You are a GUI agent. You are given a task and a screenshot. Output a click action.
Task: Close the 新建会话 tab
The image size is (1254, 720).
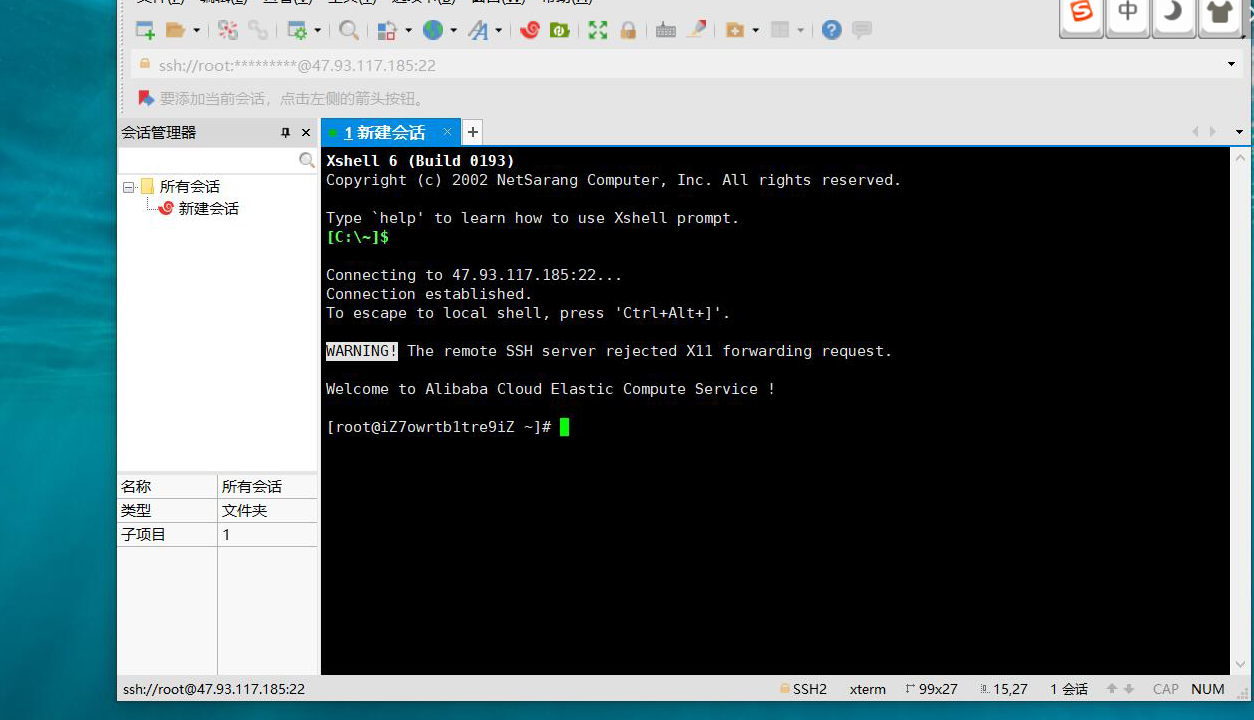[447, 131]
